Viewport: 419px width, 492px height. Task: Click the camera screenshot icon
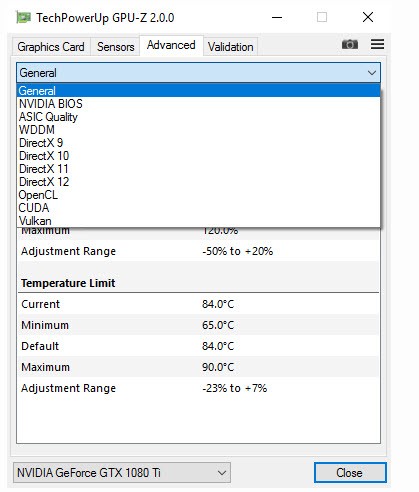pyautogui.click(x=350, y=44)
